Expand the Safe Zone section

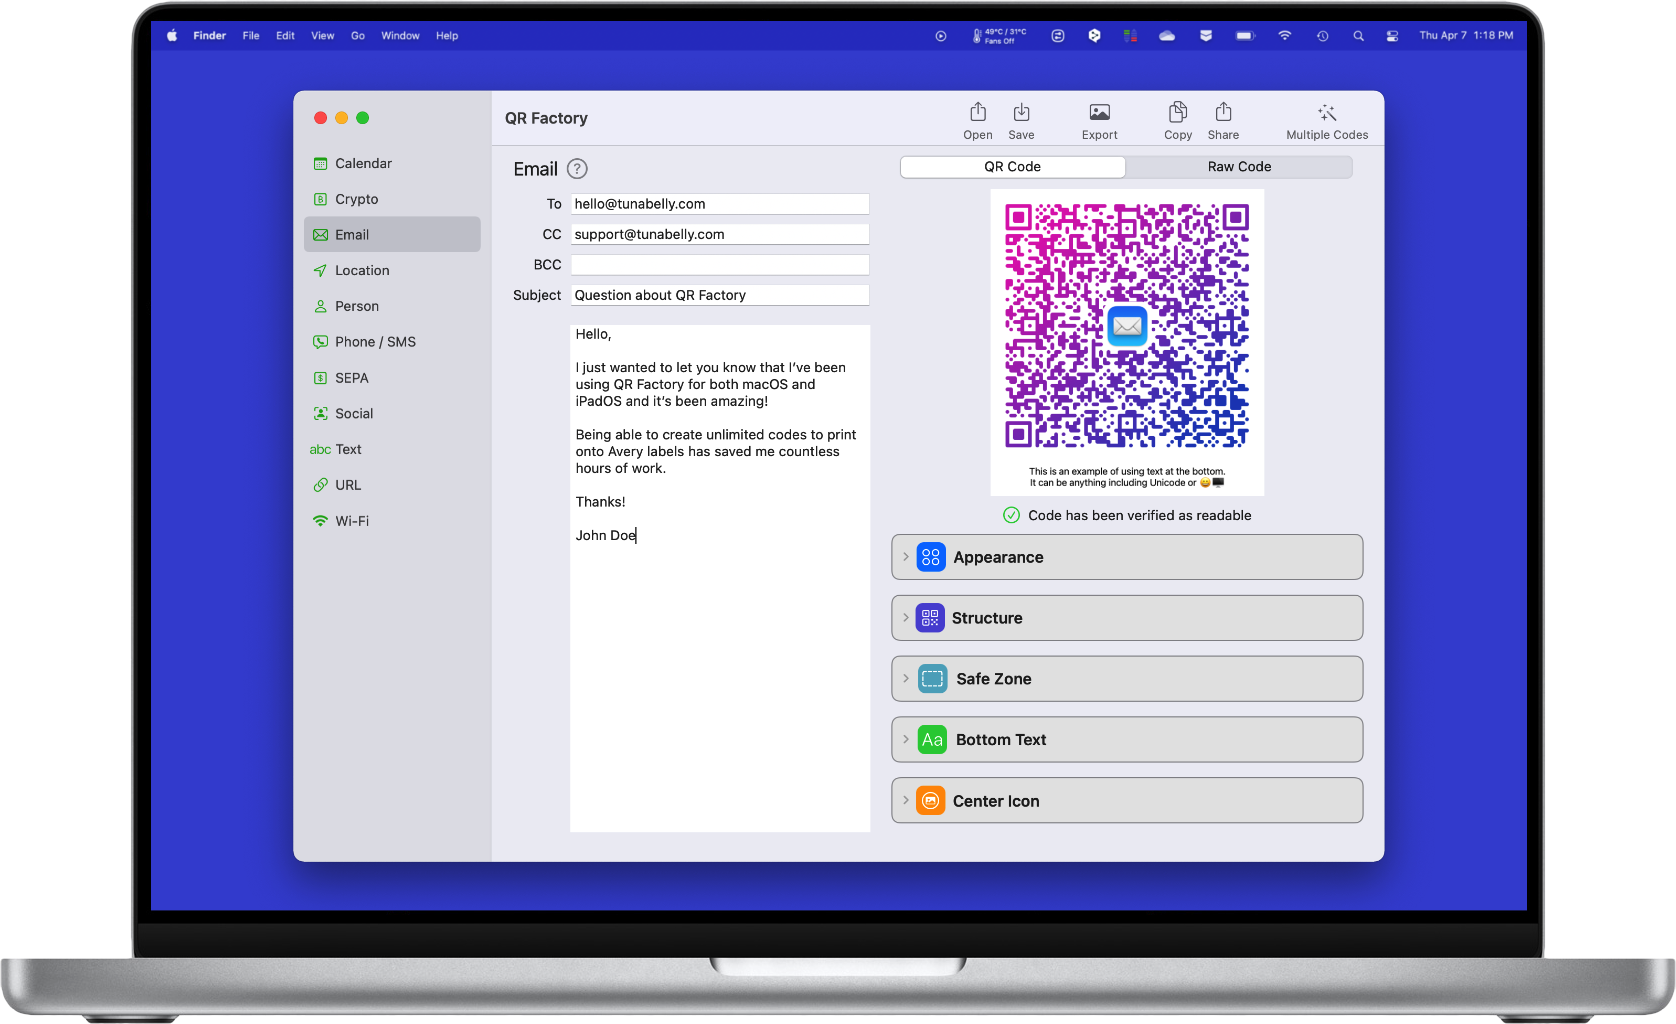coord(1126,679)
